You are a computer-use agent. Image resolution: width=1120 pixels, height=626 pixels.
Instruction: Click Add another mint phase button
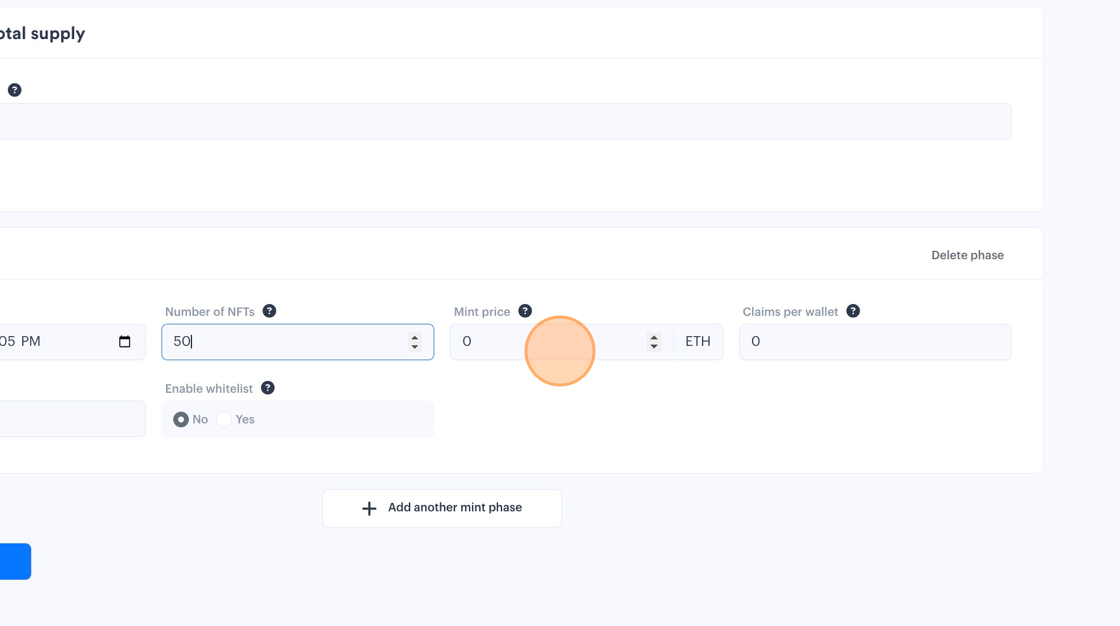coord(441,508)
